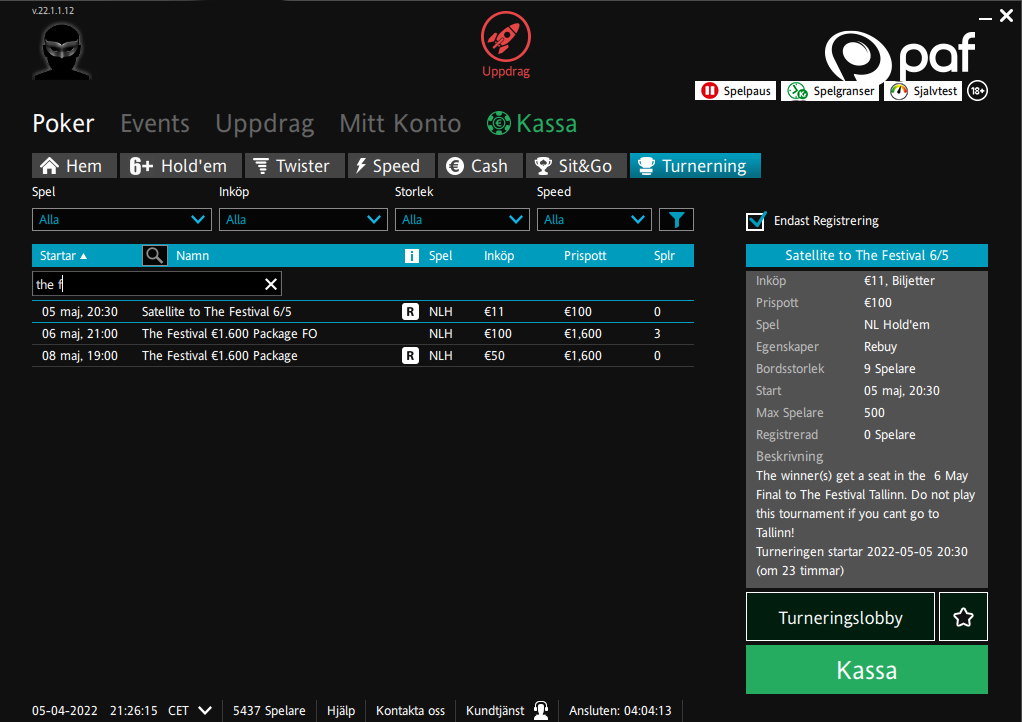Image resolution: width=1022 pixels, height=722 pixels.
Task: View the 18+ age restriction badge
Action: click(x=977, y=91)
